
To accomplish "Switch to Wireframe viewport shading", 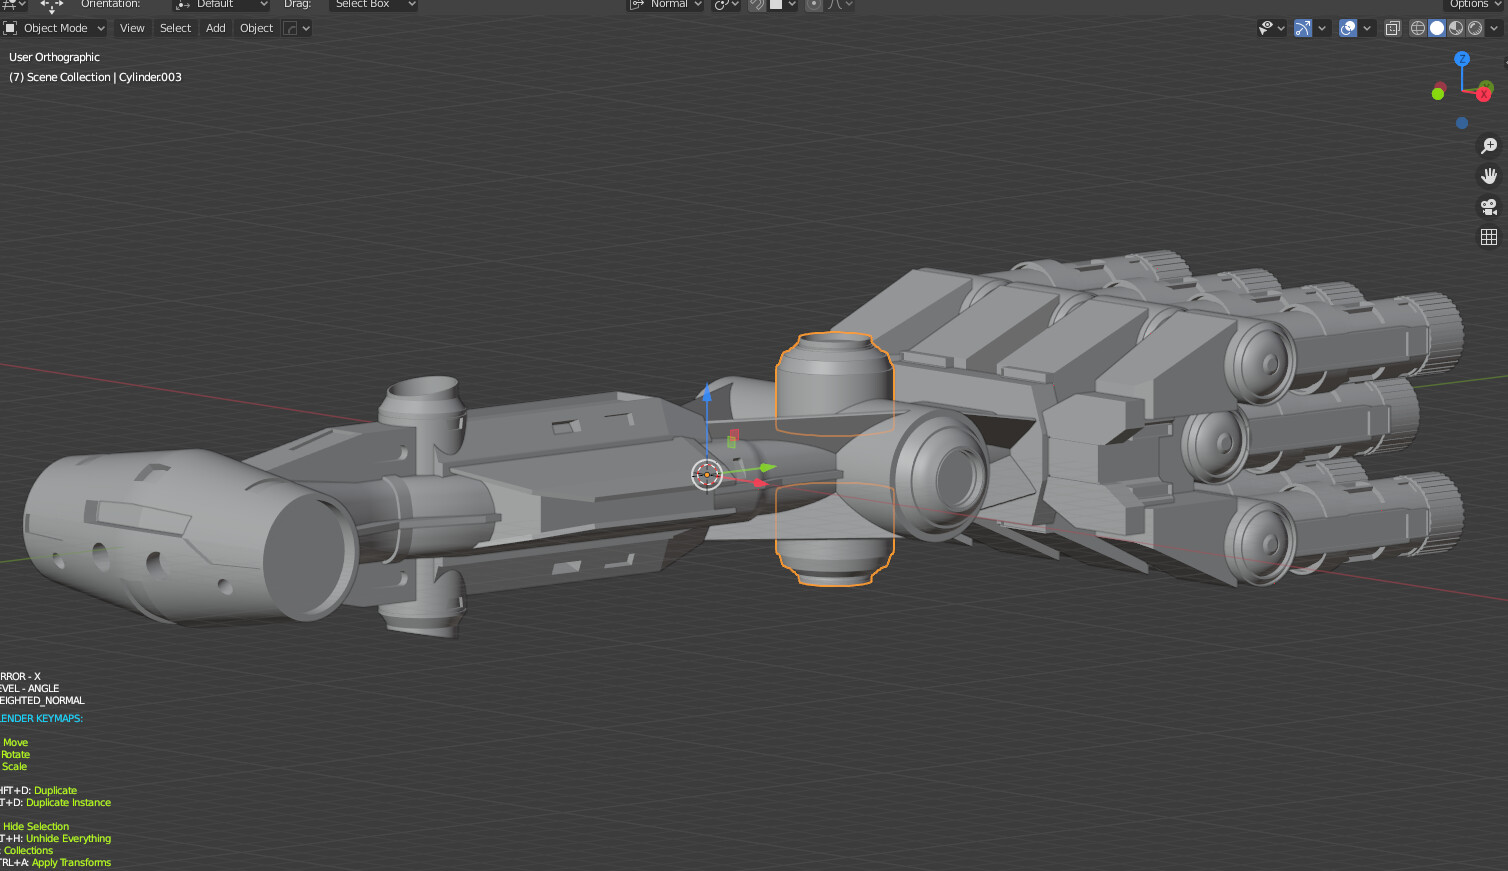I will 1417,28.
